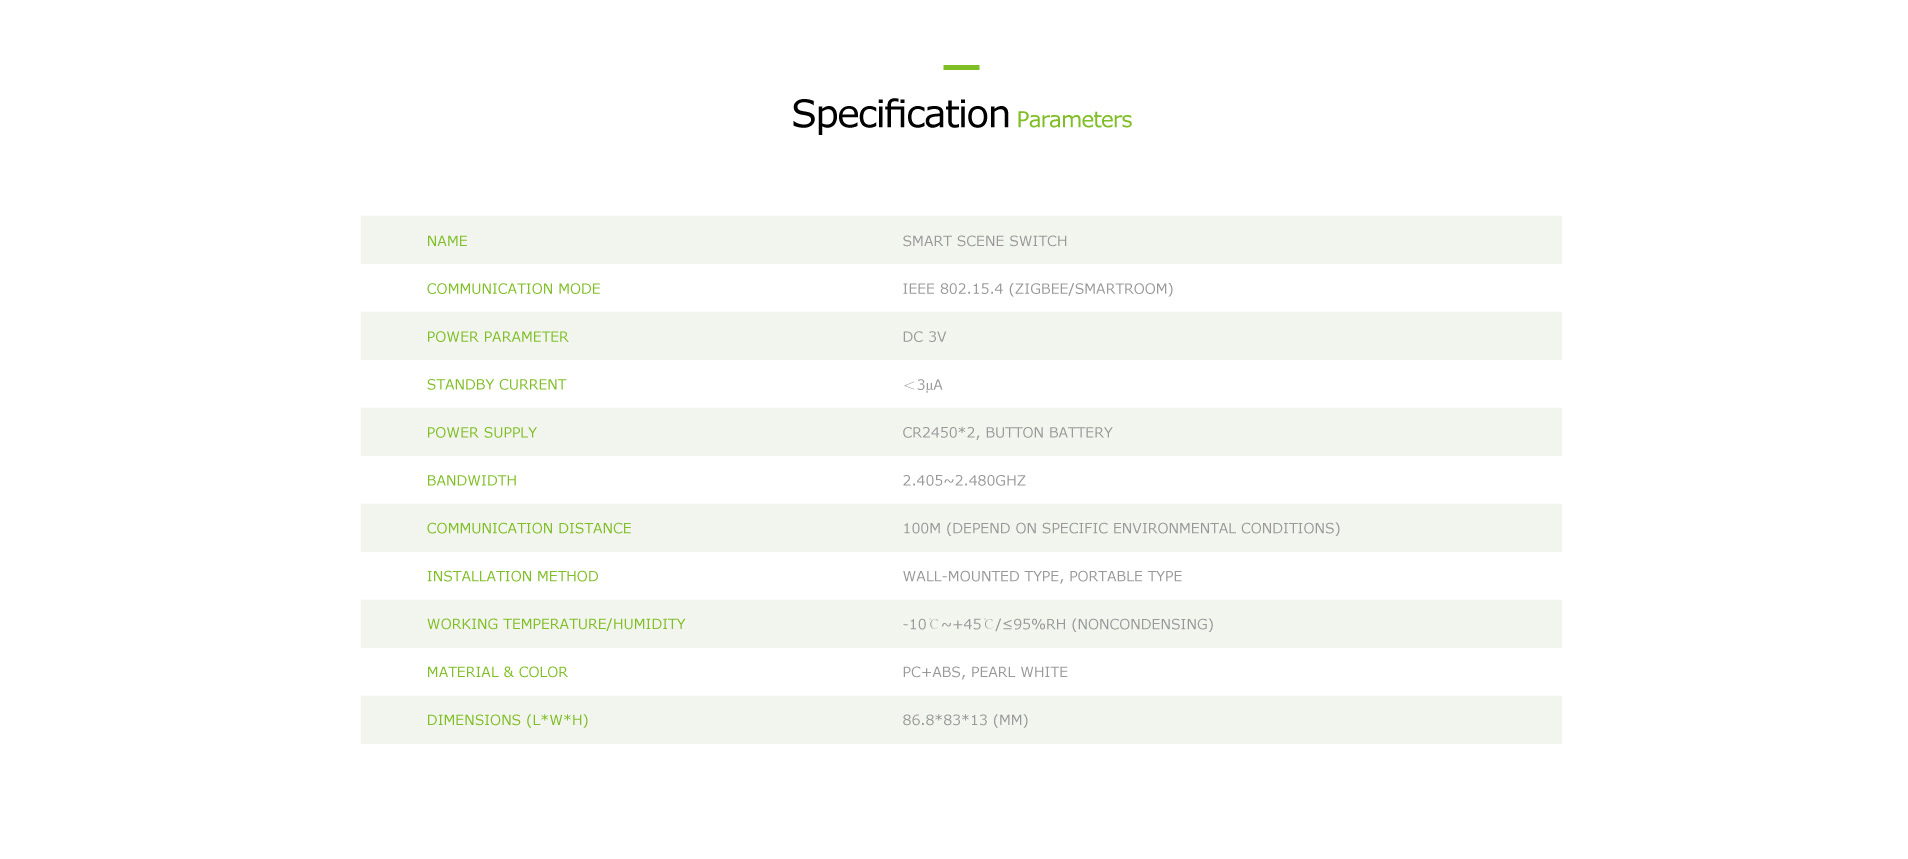Viewport: 1908px width, 859px height.
Task: Click PC+ABS, PEARL WHITE value
Action: point(985,673)
